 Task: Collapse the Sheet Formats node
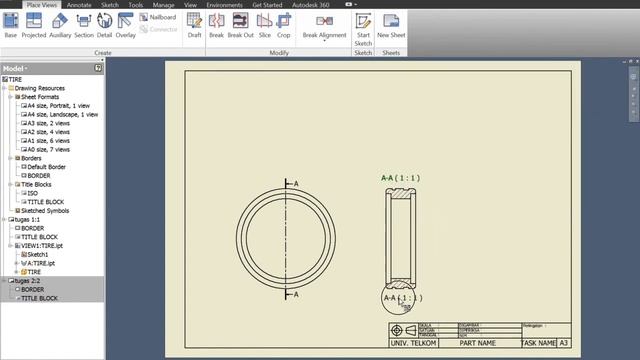pyautogui.click(x=11, y=97)
